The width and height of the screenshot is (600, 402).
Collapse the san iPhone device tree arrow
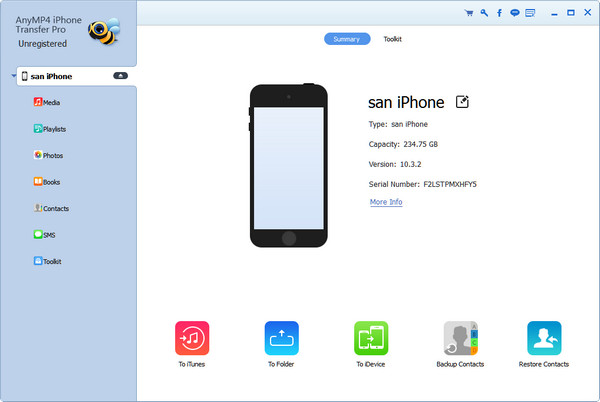[x=13, y=76]
